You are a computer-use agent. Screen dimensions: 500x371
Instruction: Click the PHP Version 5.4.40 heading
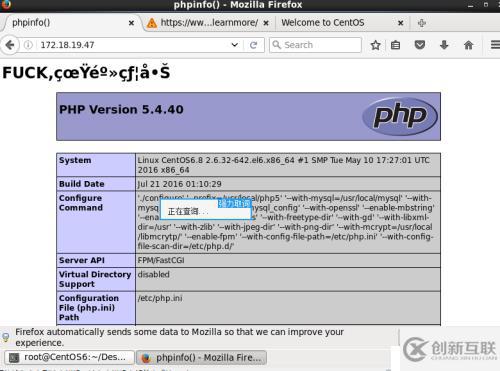121,109
